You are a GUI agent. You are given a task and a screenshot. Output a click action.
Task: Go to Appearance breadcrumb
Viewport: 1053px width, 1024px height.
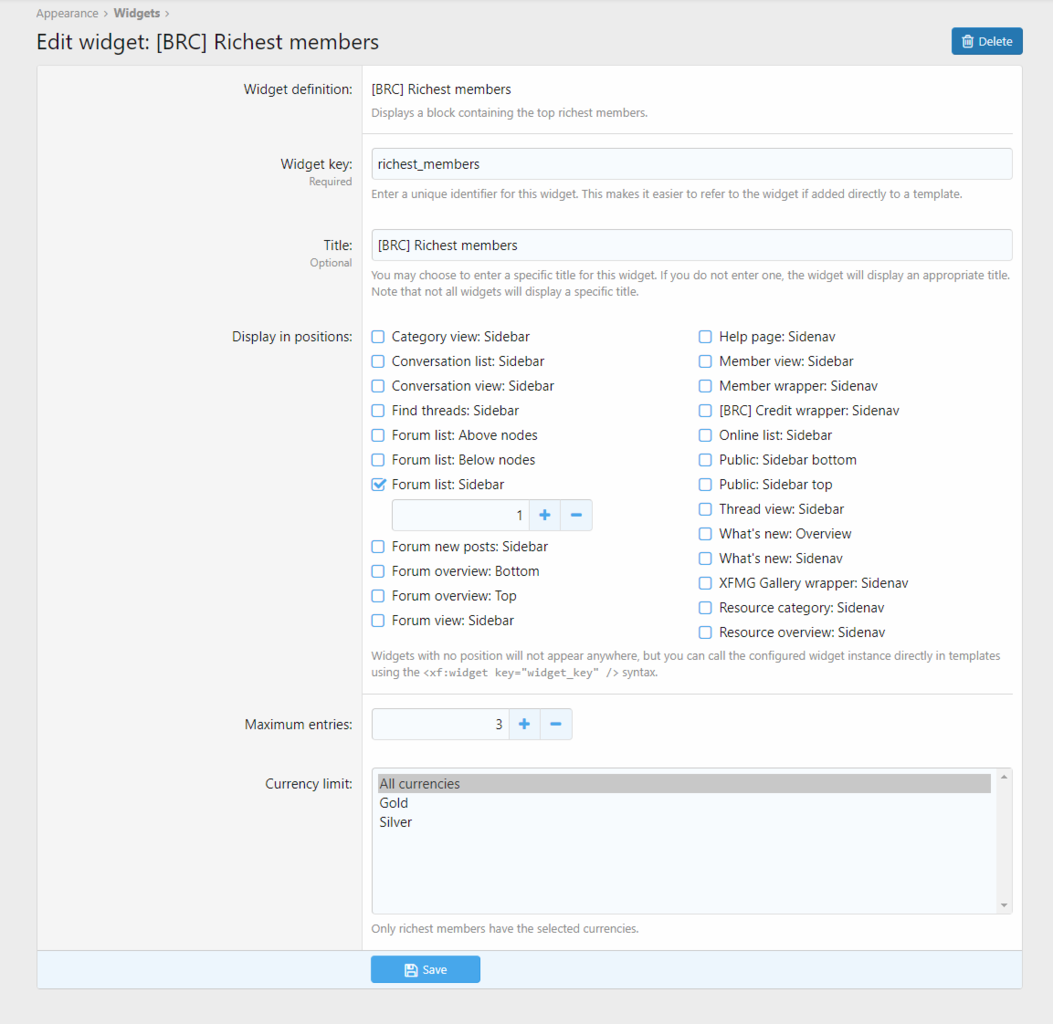pos(67,14)
